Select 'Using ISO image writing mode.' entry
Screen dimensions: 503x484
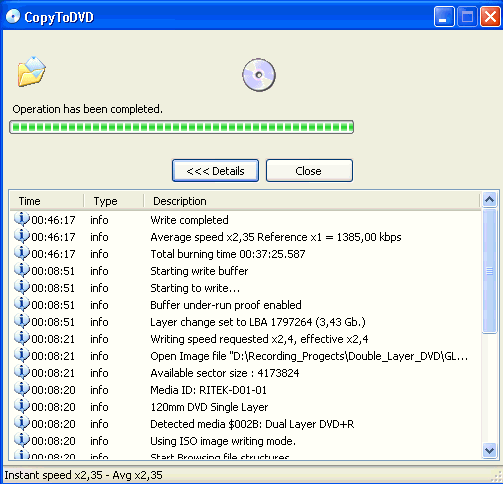(245, 441)
